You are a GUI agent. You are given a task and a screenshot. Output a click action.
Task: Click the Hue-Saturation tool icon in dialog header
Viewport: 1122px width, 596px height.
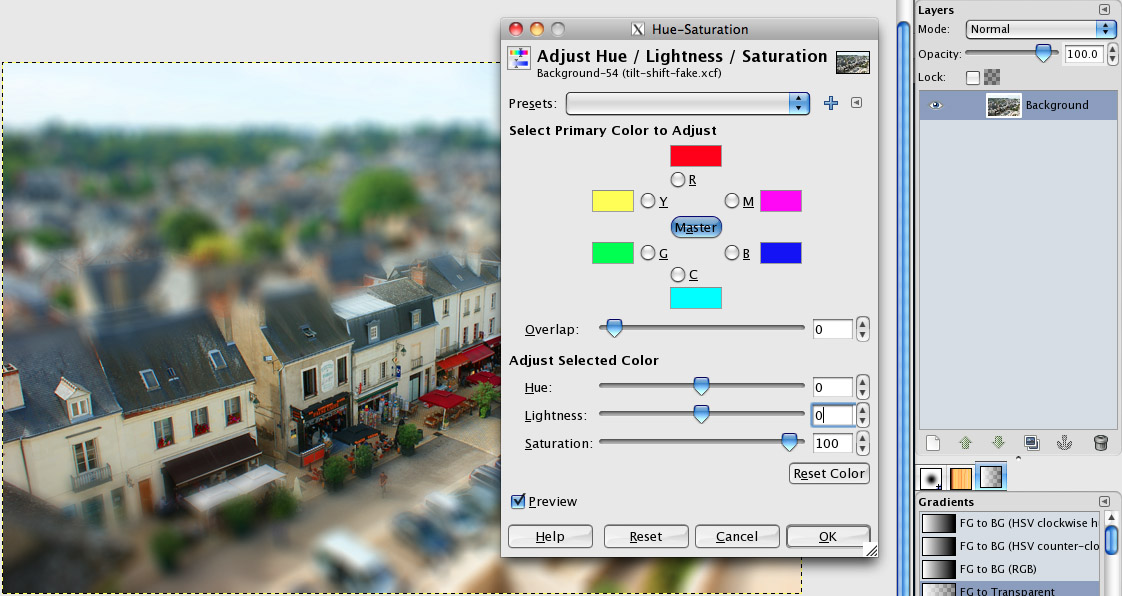click(x=519, y=58)
